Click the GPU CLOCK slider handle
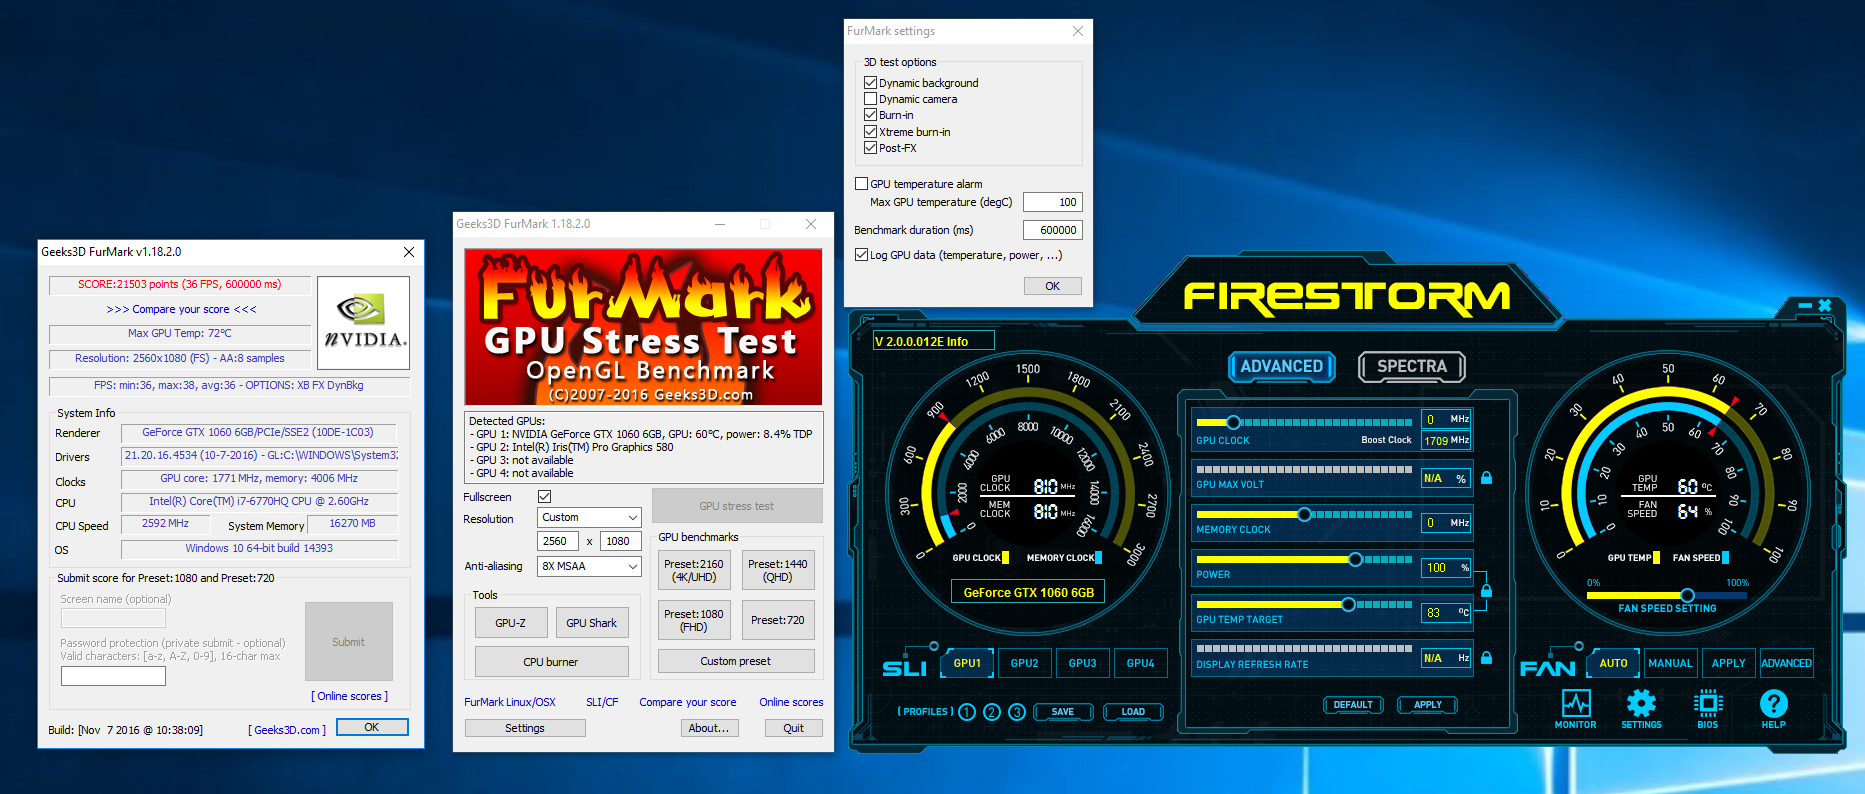 [1233, 422]
